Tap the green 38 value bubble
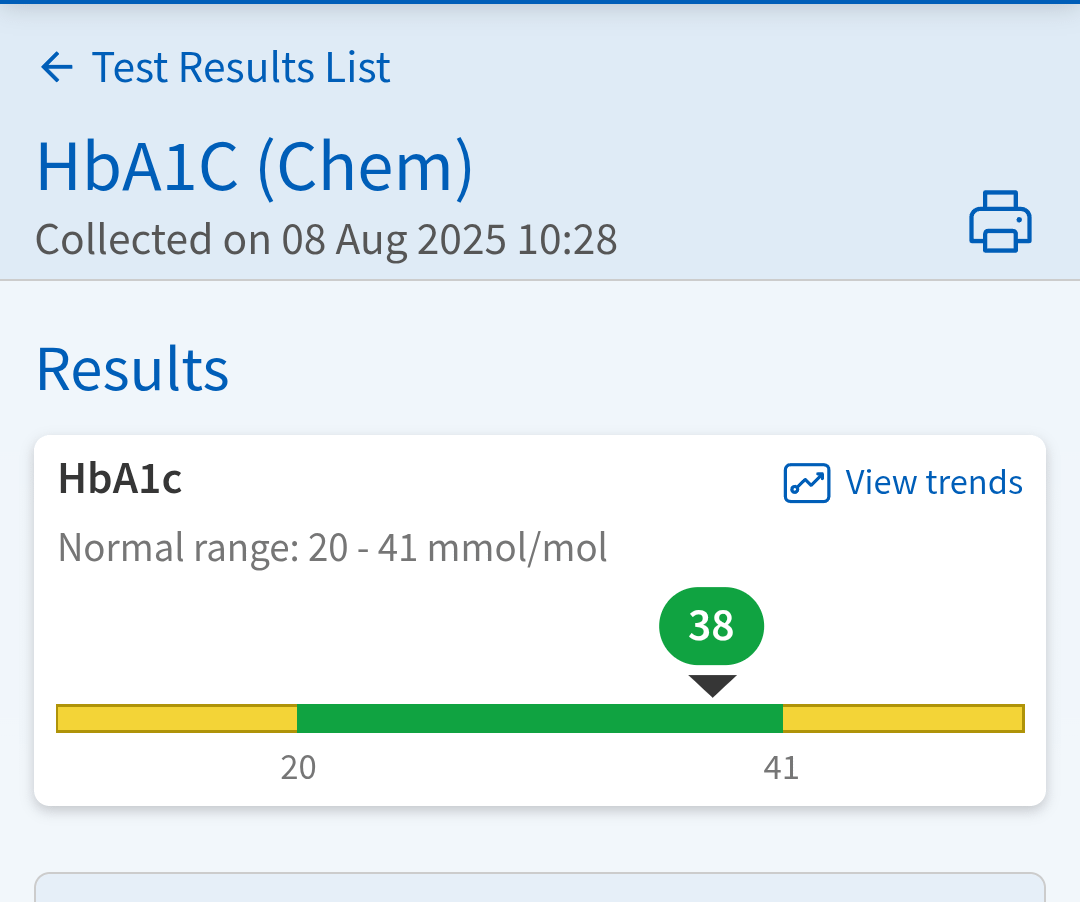1080x902 pixels. [x=711, y=626]
